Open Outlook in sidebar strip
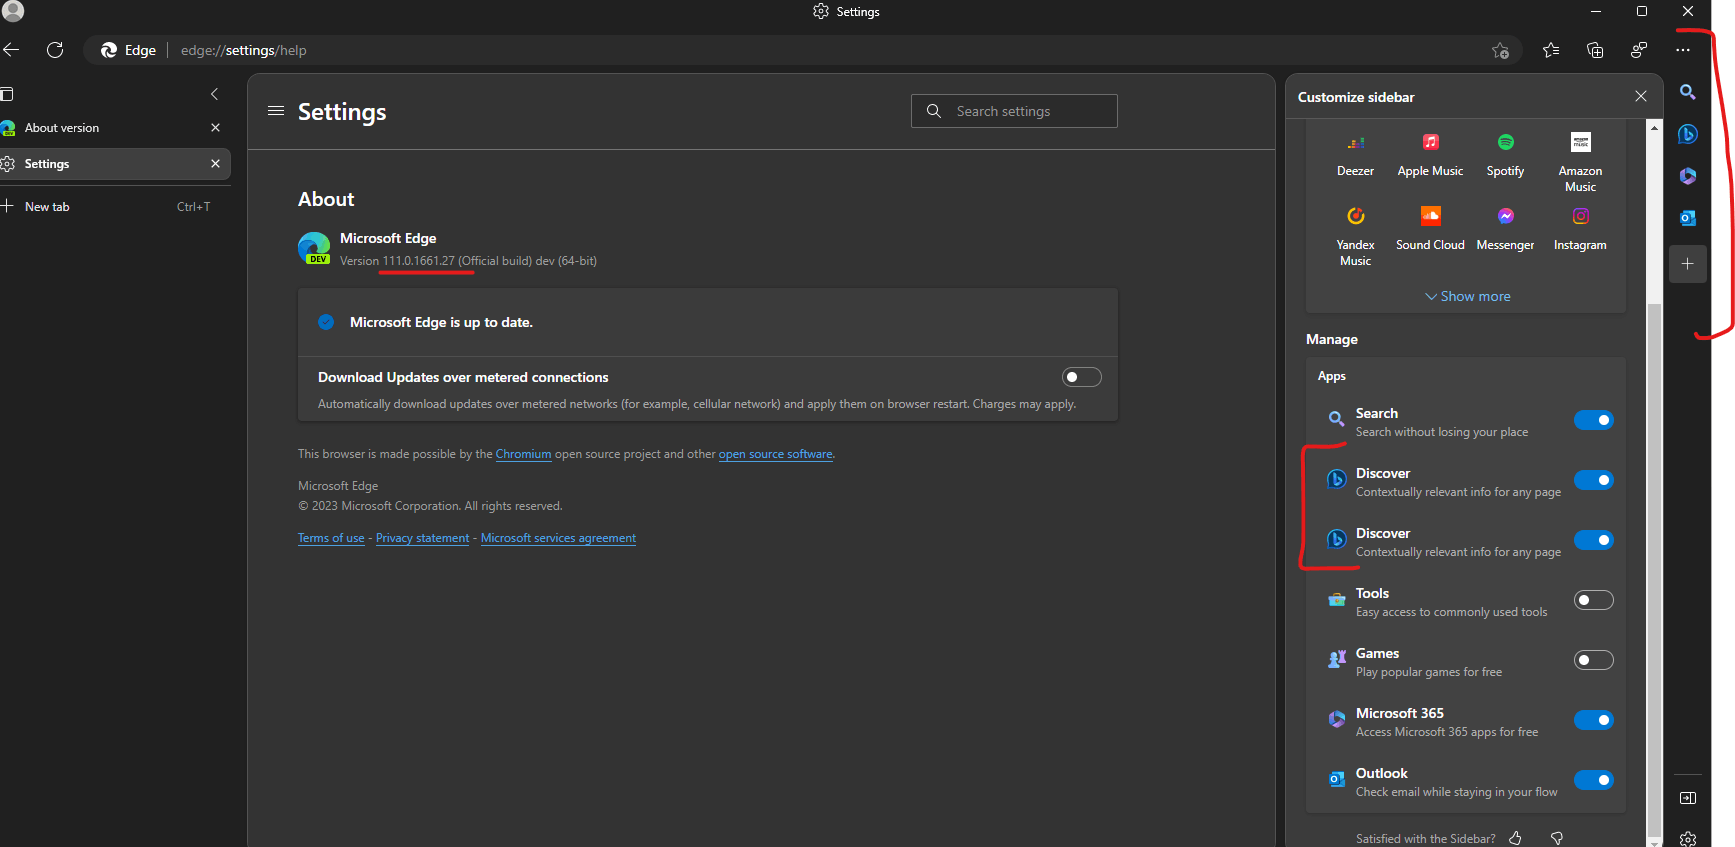 point(1688,218)
